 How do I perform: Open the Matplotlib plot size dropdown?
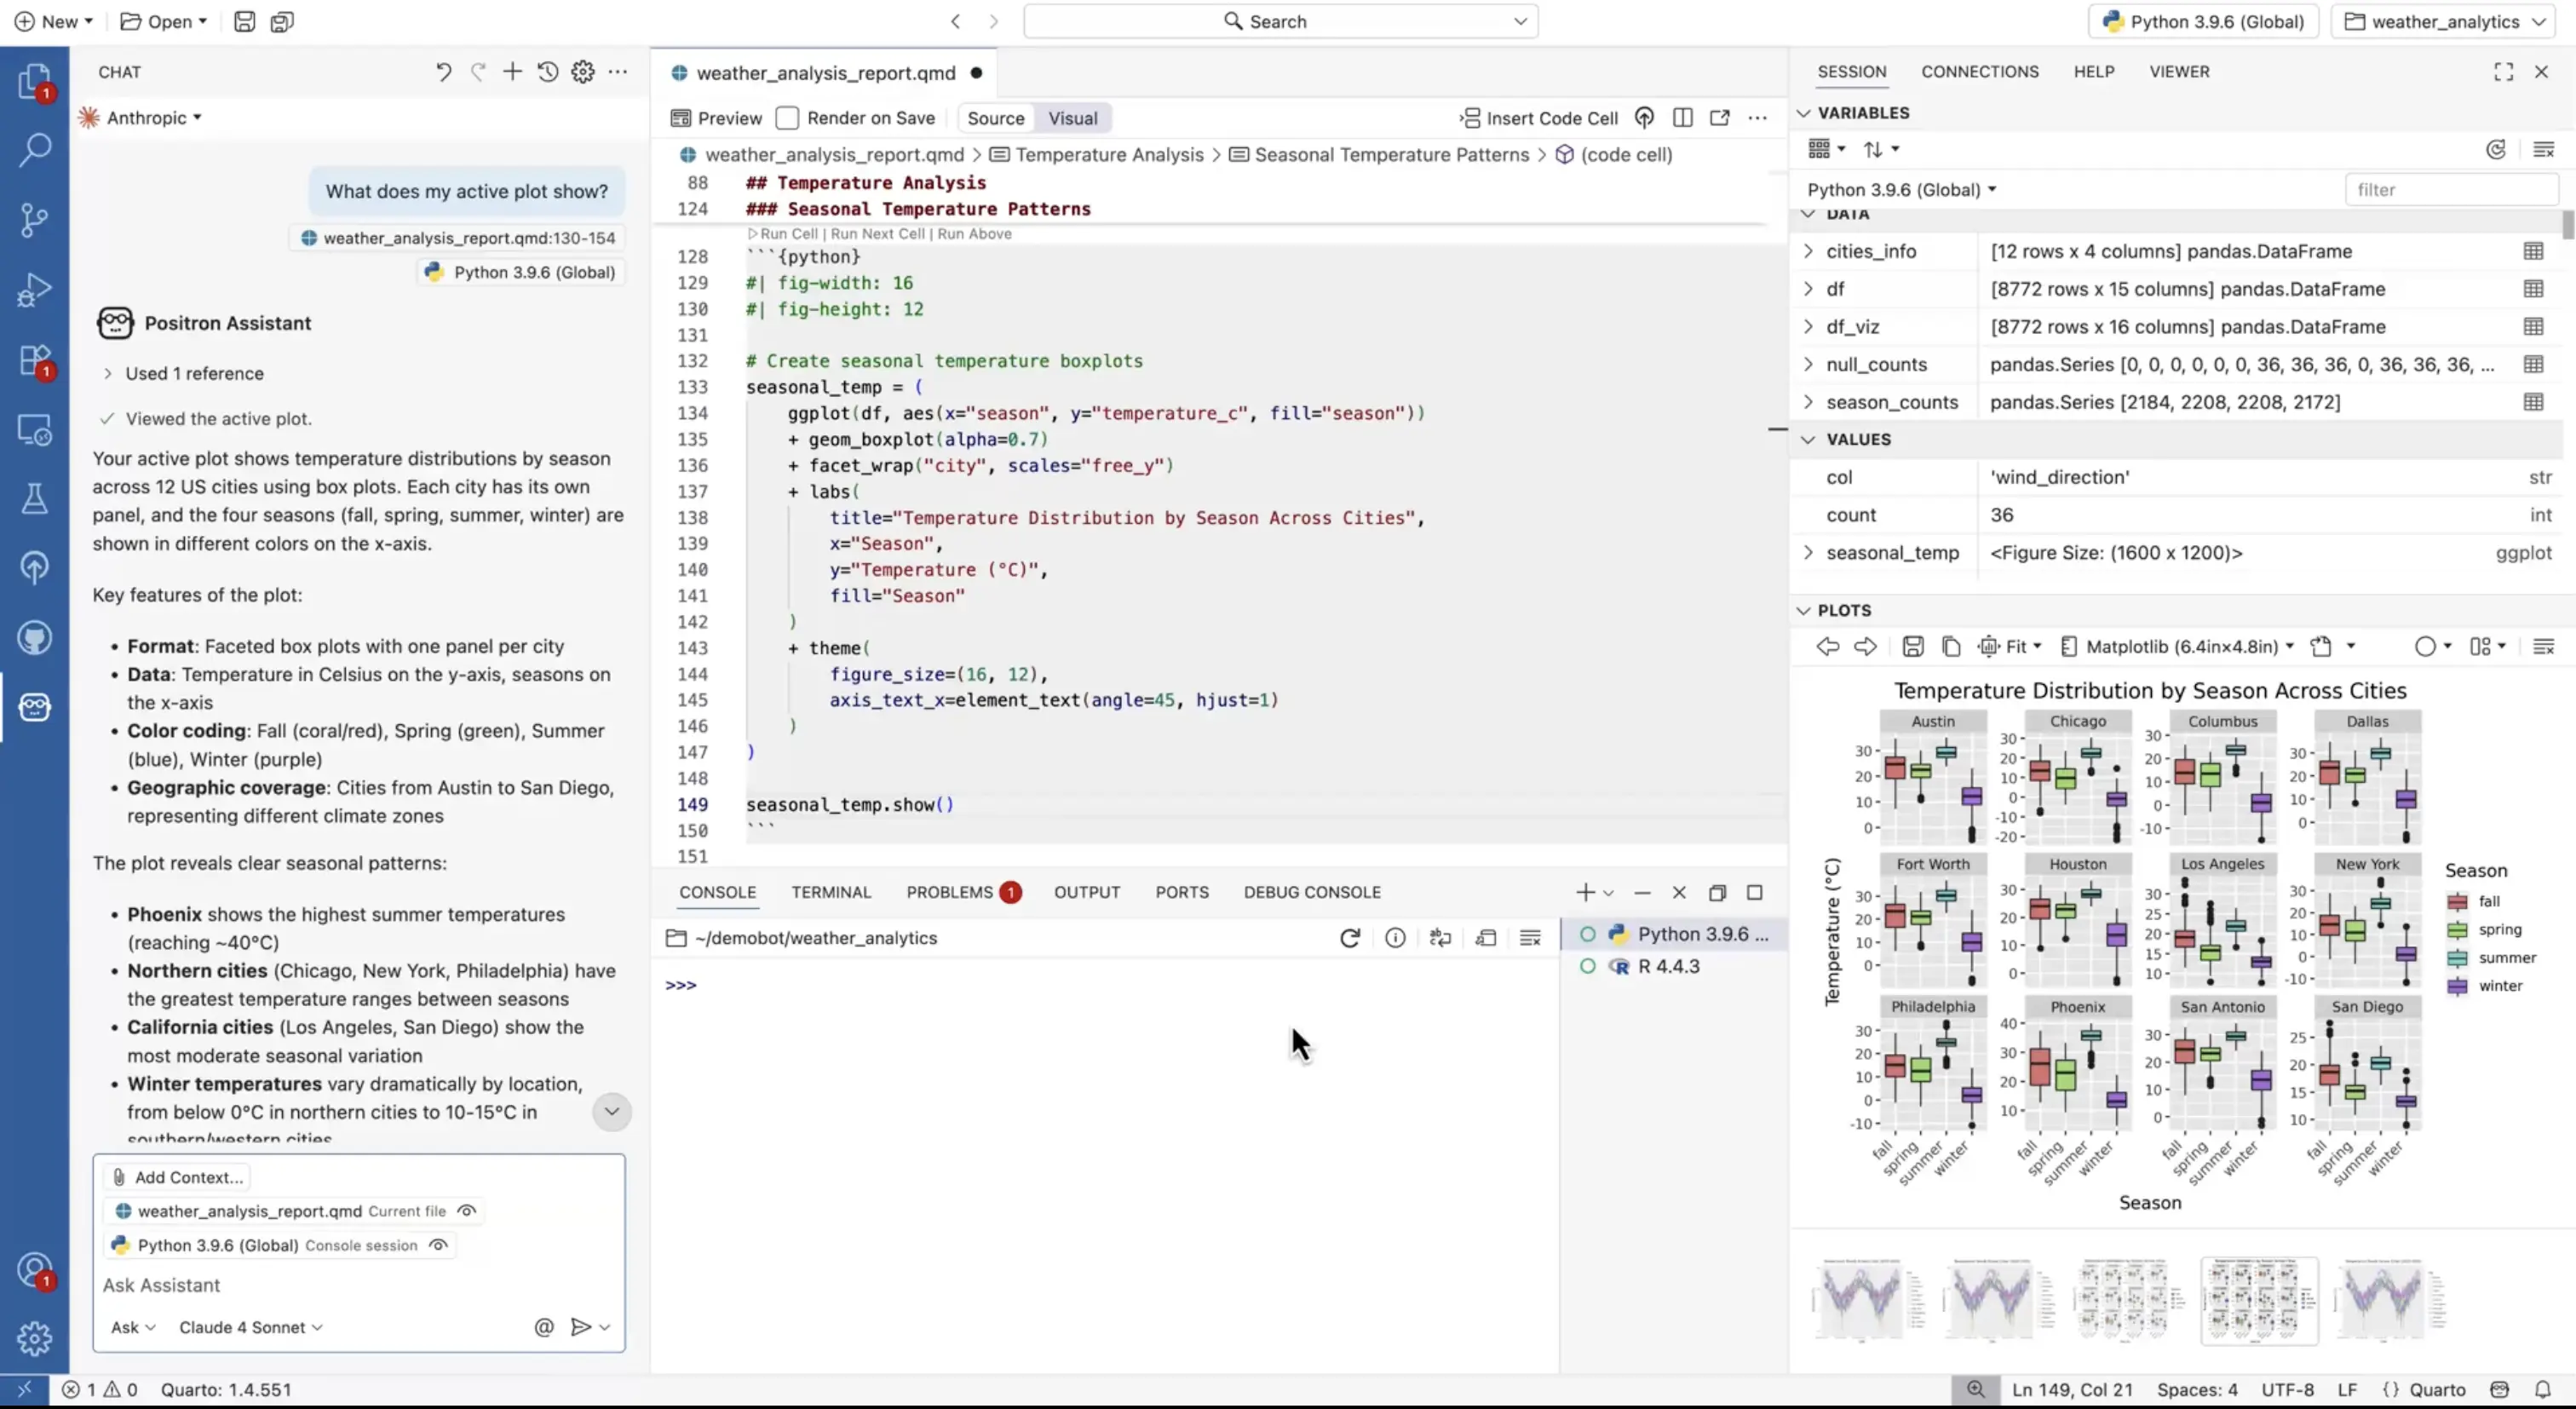[2178, 646]
